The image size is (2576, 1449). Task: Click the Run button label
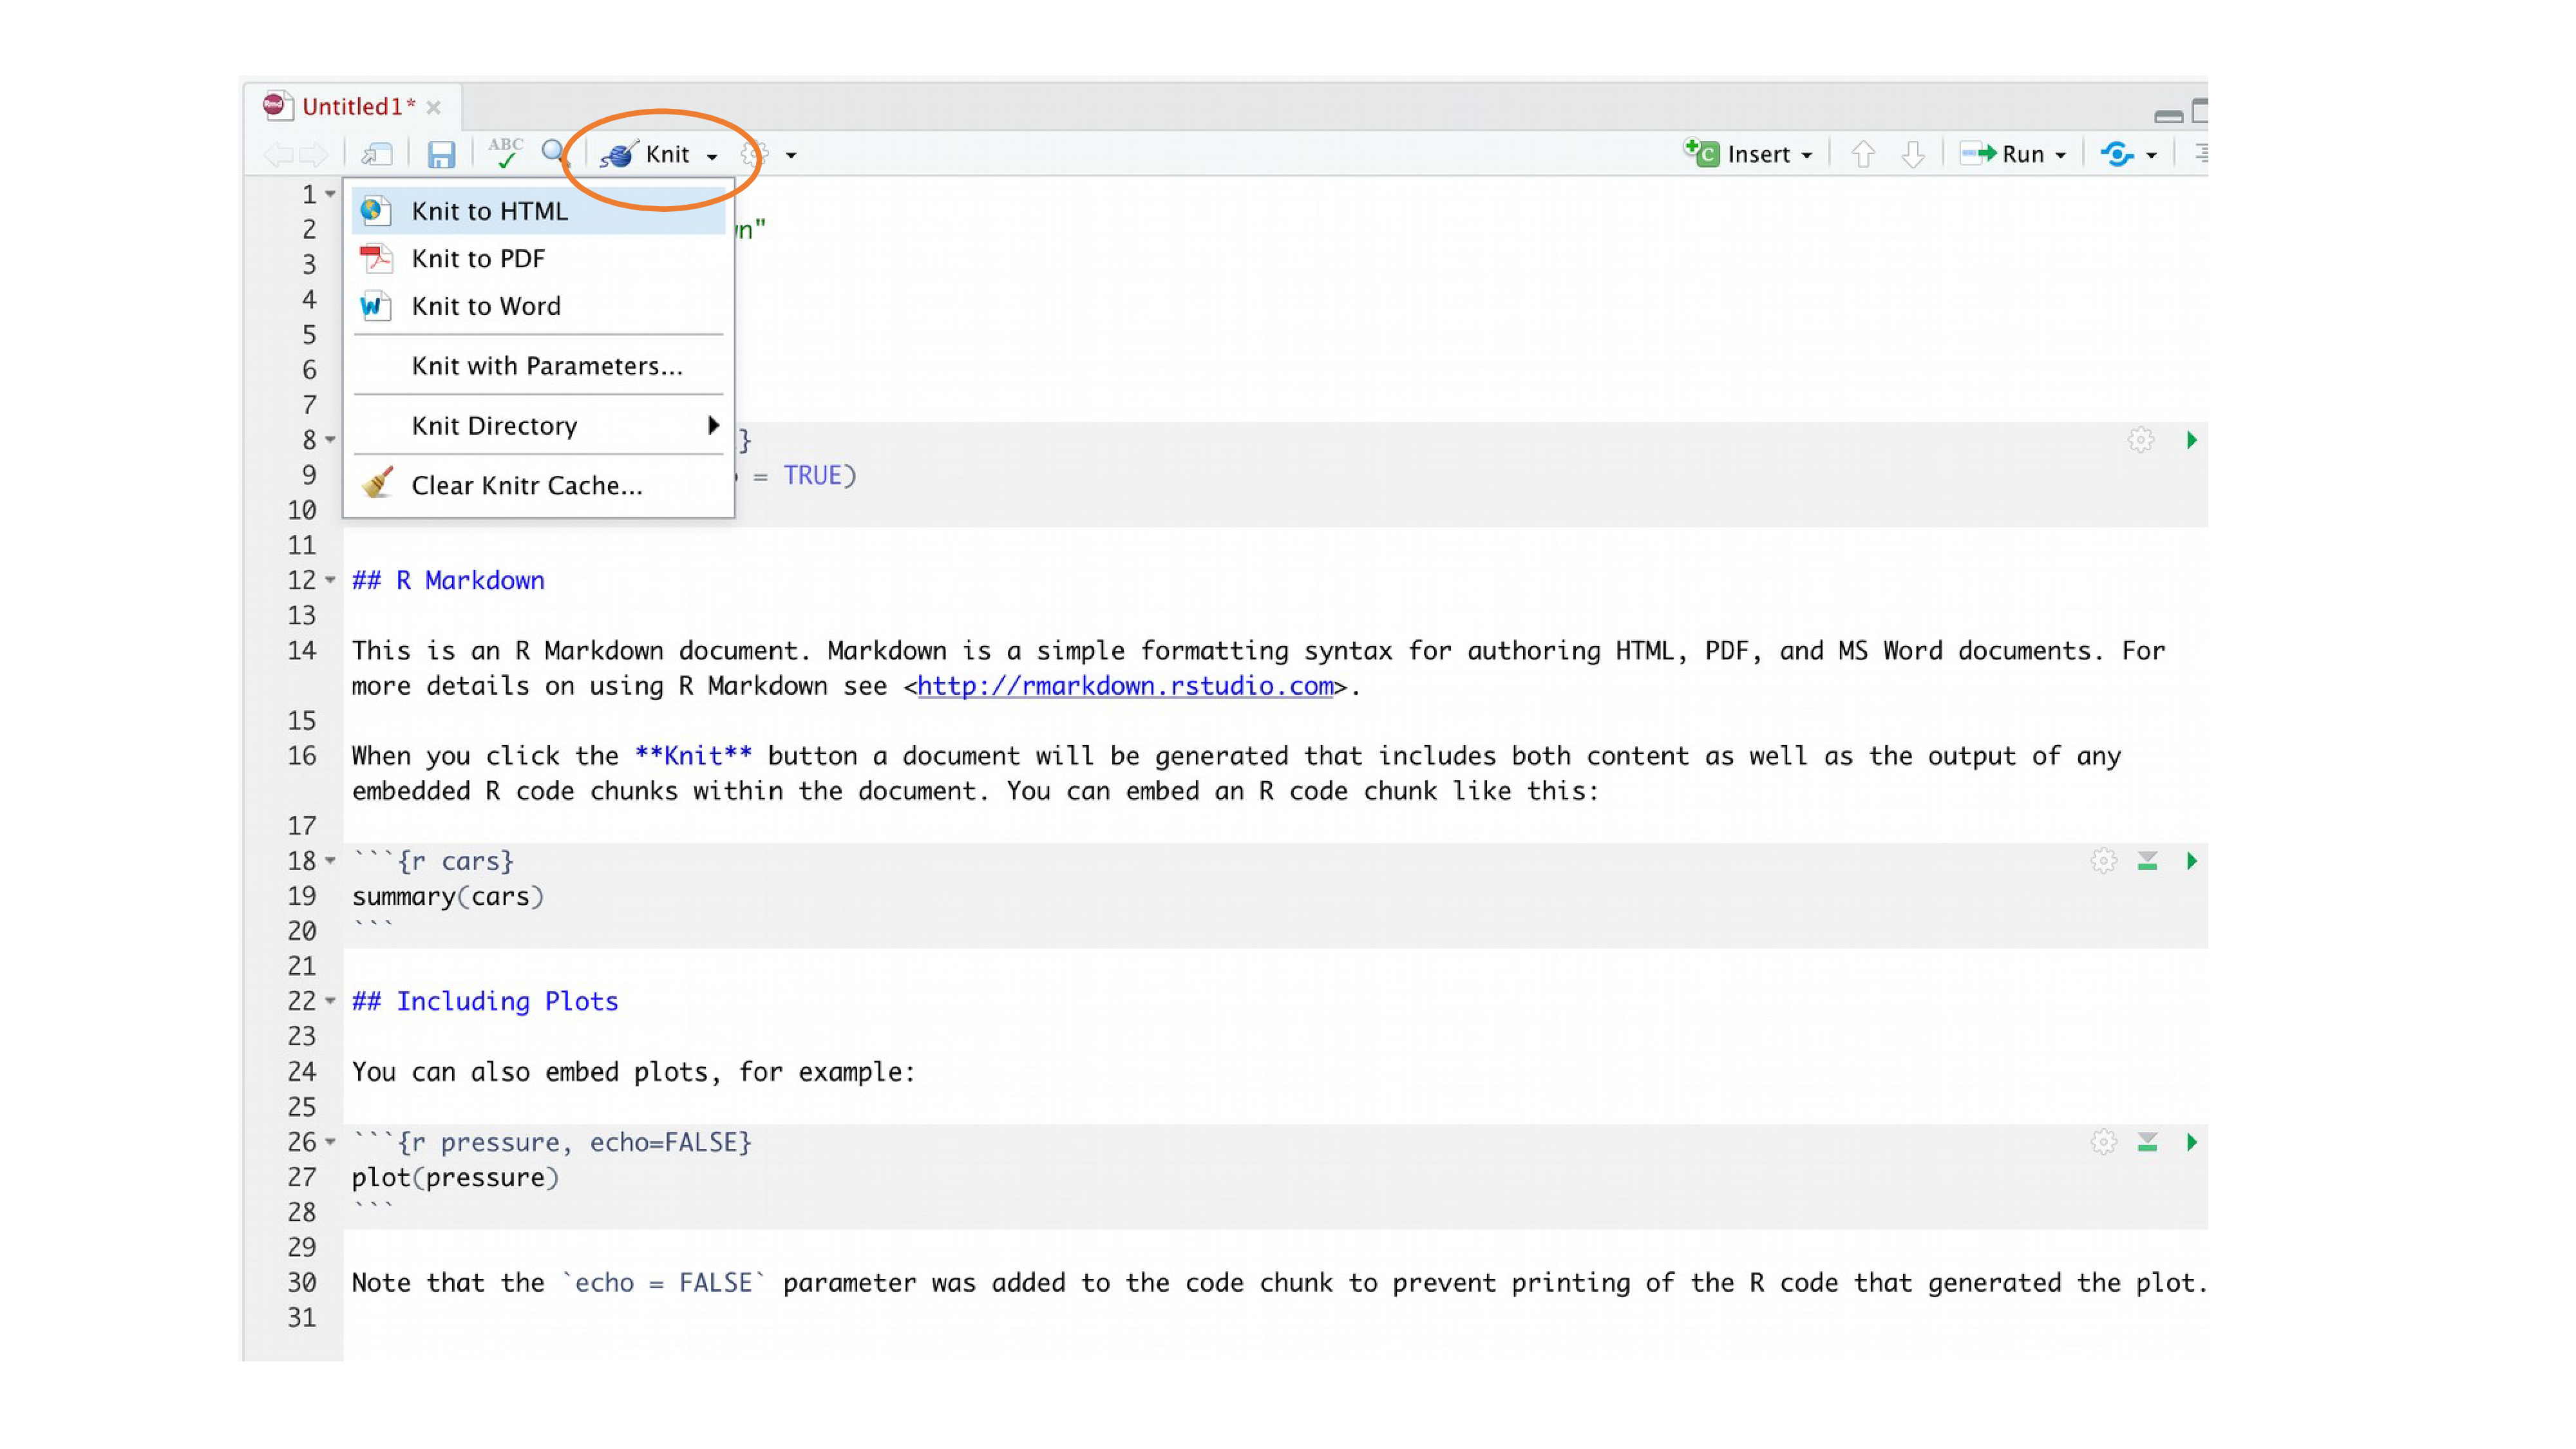coord(2022,154)
